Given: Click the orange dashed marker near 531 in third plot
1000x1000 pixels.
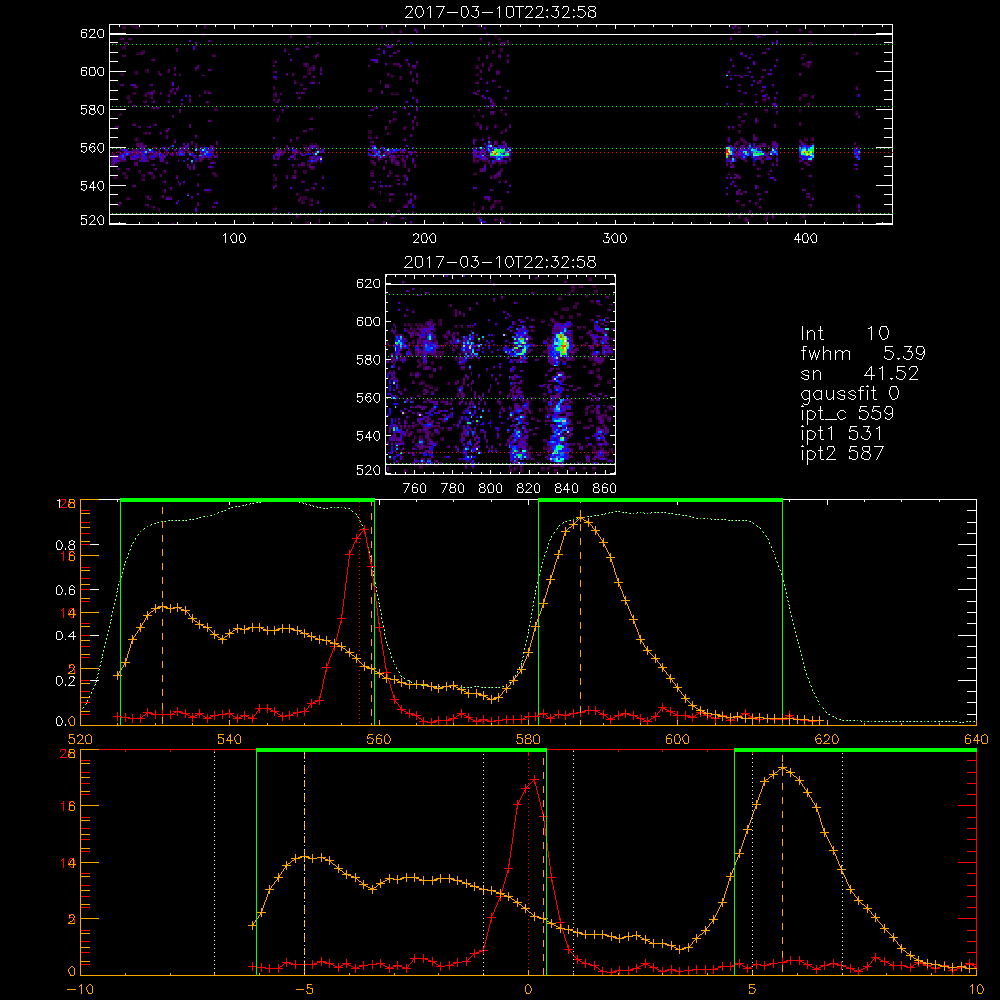Looking at the screenshot, I should (162, 612).
